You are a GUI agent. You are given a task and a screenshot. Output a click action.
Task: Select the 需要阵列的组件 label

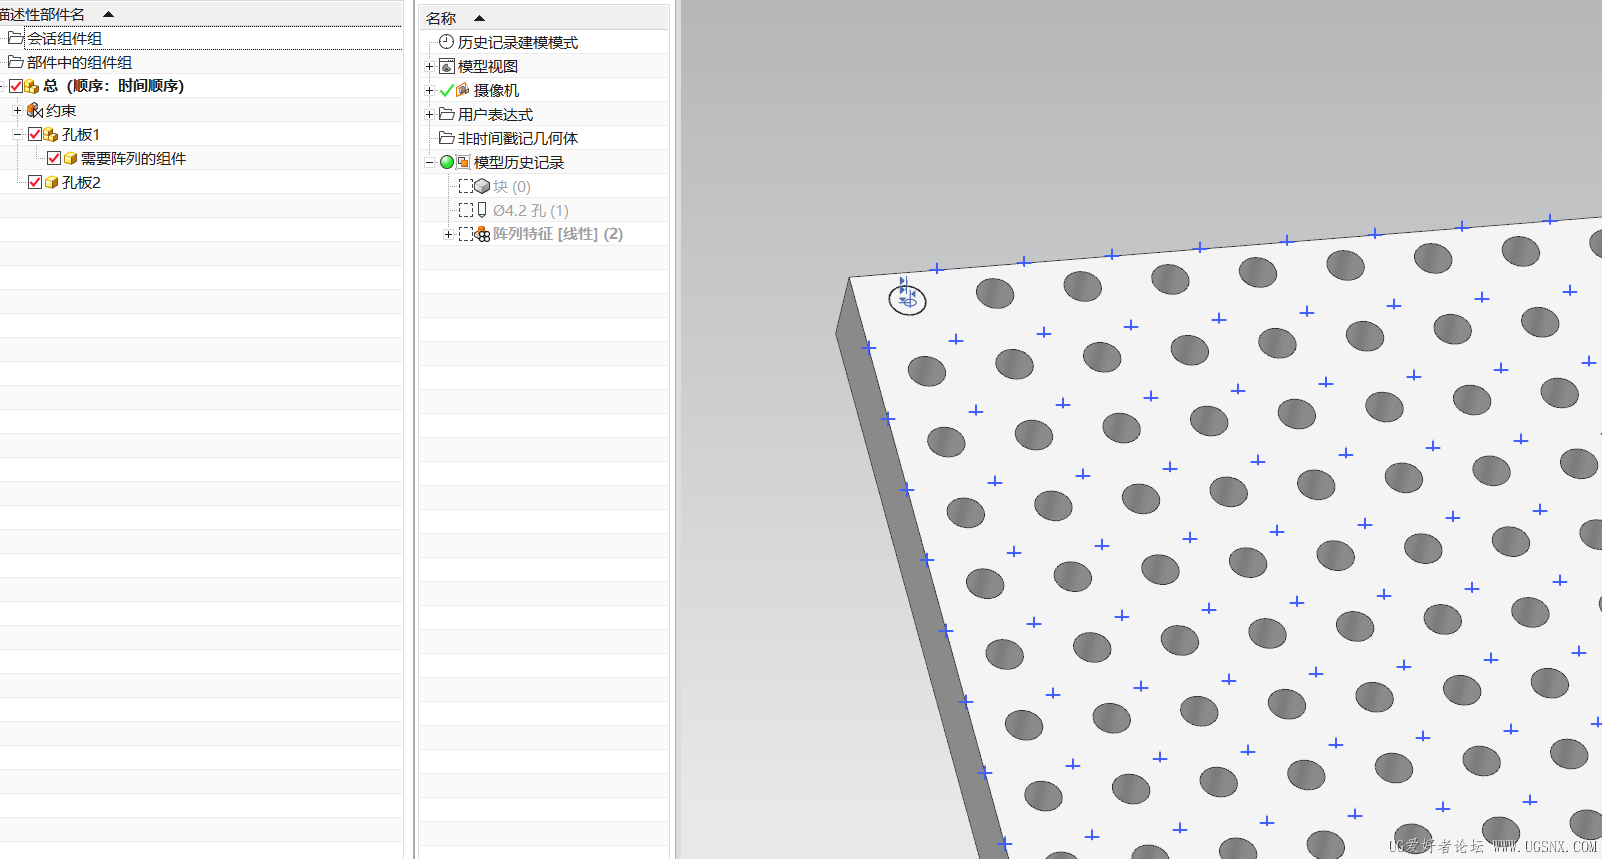133,158
